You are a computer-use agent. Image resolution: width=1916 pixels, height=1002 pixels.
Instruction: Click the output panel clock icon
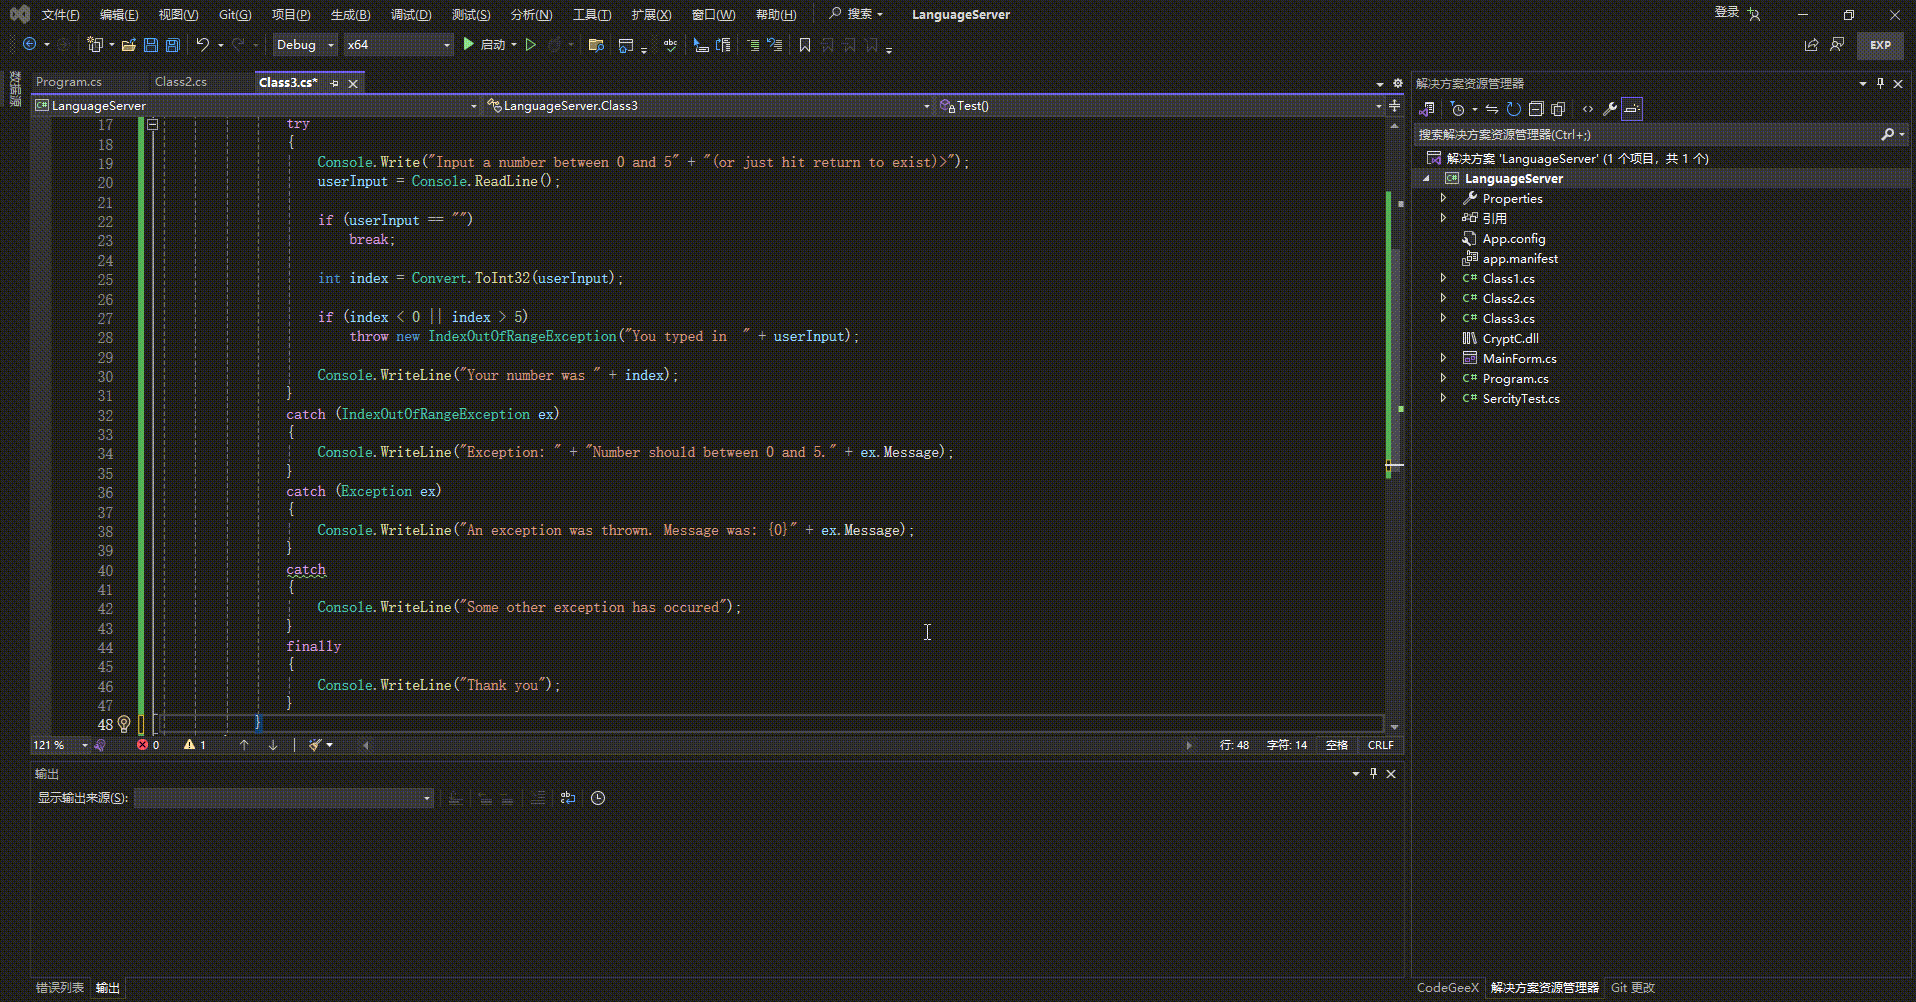click(598, 798)
